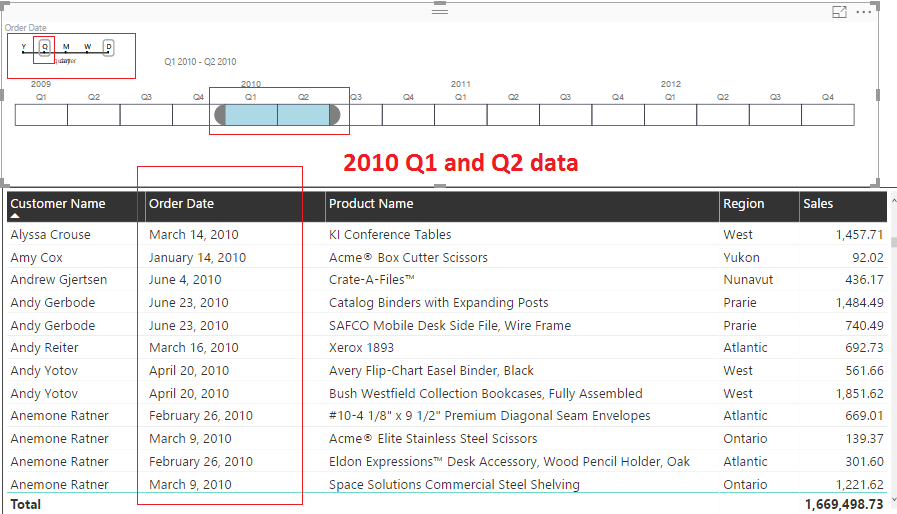
Task: Sort table by Region column header
Action: pos(743,204)
